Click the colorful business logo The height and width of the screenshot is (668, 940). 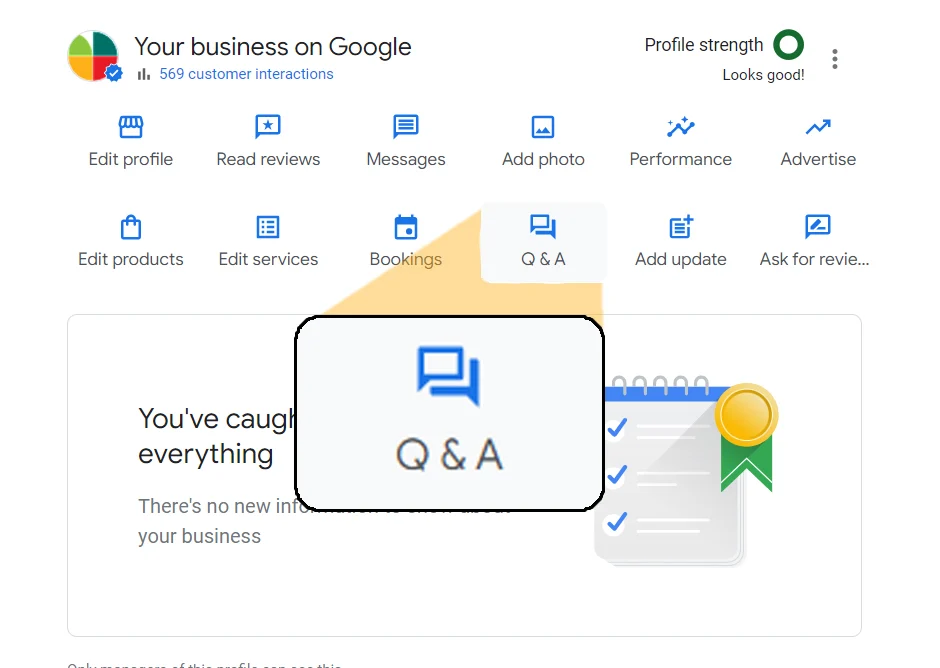tap(92, 55)
